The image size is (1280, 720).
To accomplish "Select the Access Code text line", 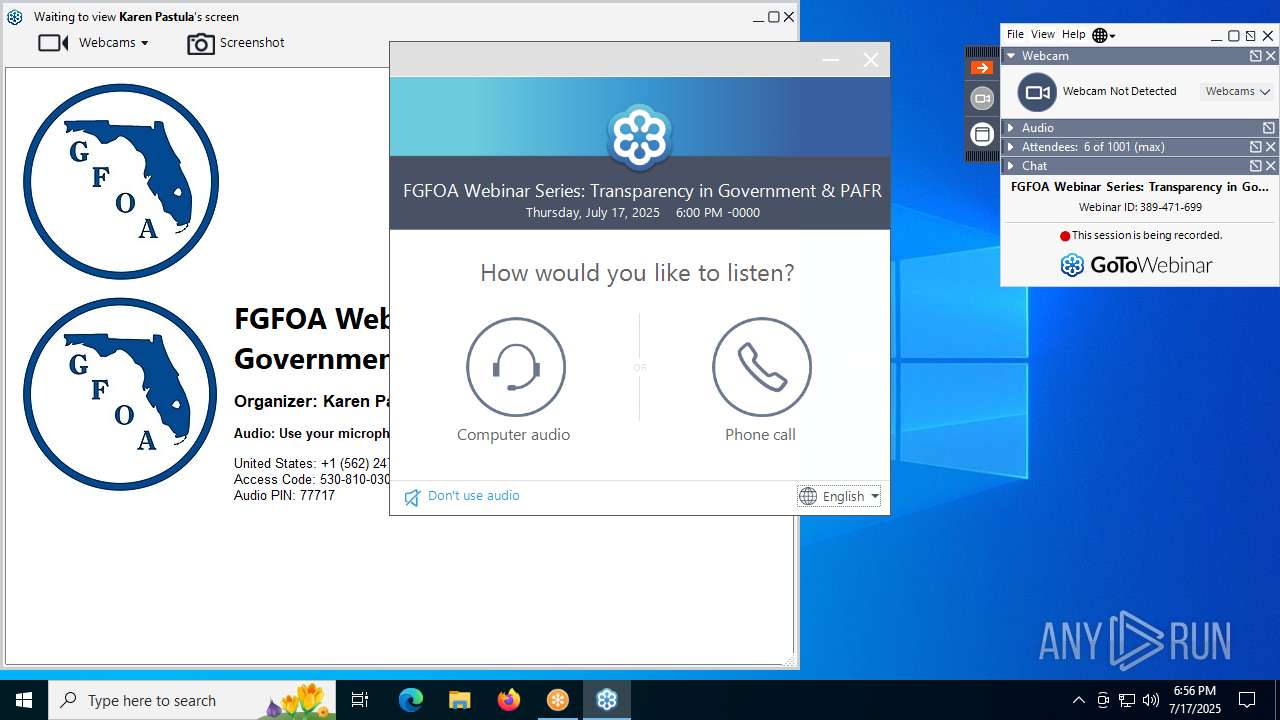I will [312, 479].
